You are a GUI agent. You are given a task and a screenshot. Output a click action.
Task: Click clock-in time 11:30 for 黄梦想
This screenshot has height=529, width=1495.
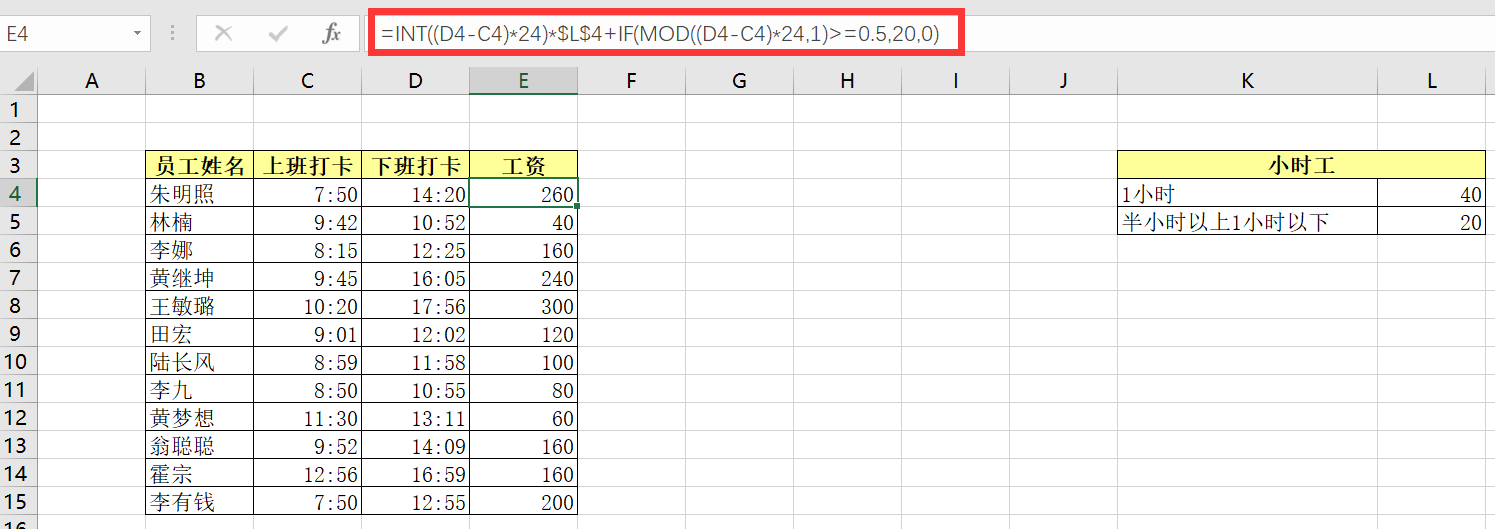point(308,417)
